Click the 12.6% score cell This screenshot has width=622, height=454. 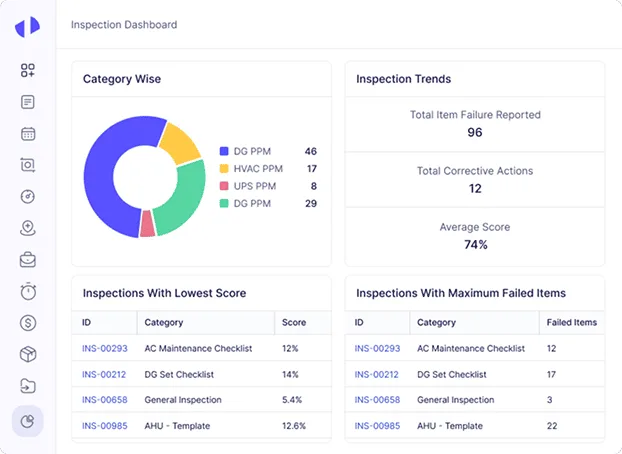pyautogui.click(x=294, y=426)
